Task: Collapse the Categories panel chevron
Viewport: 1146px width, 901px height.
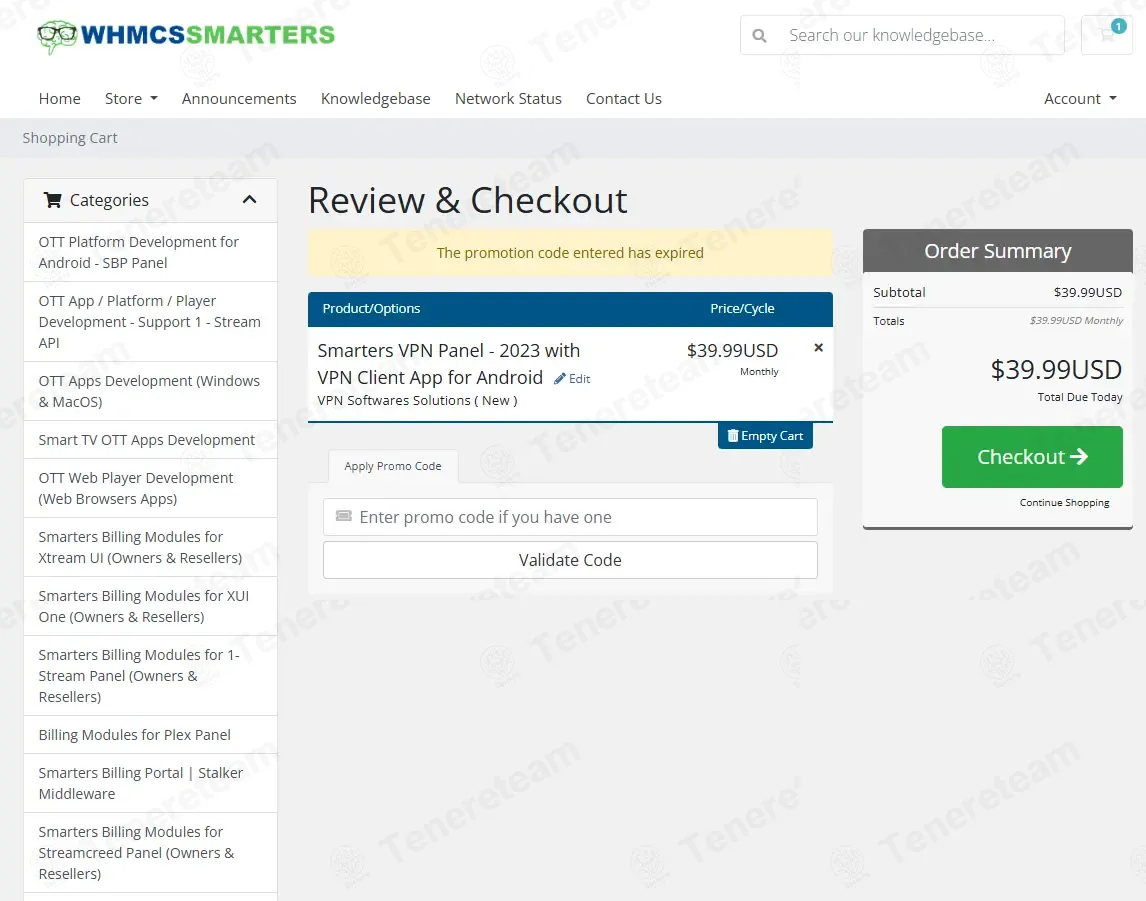Action: coord(249,199)
